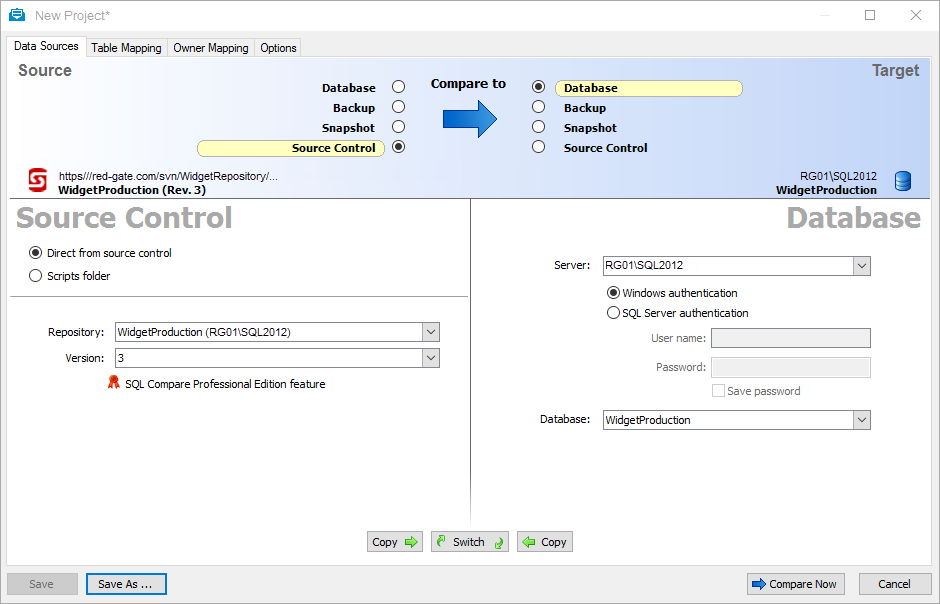Click the large blue Compare to arrow
The image size is (940, 604).
click(470, 118)
